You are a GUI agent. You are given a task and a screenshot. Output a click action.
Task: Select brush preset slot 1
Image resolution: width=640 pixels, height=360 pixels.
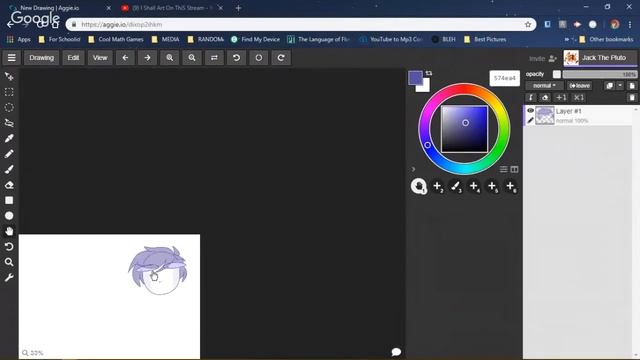pos(419,186)
